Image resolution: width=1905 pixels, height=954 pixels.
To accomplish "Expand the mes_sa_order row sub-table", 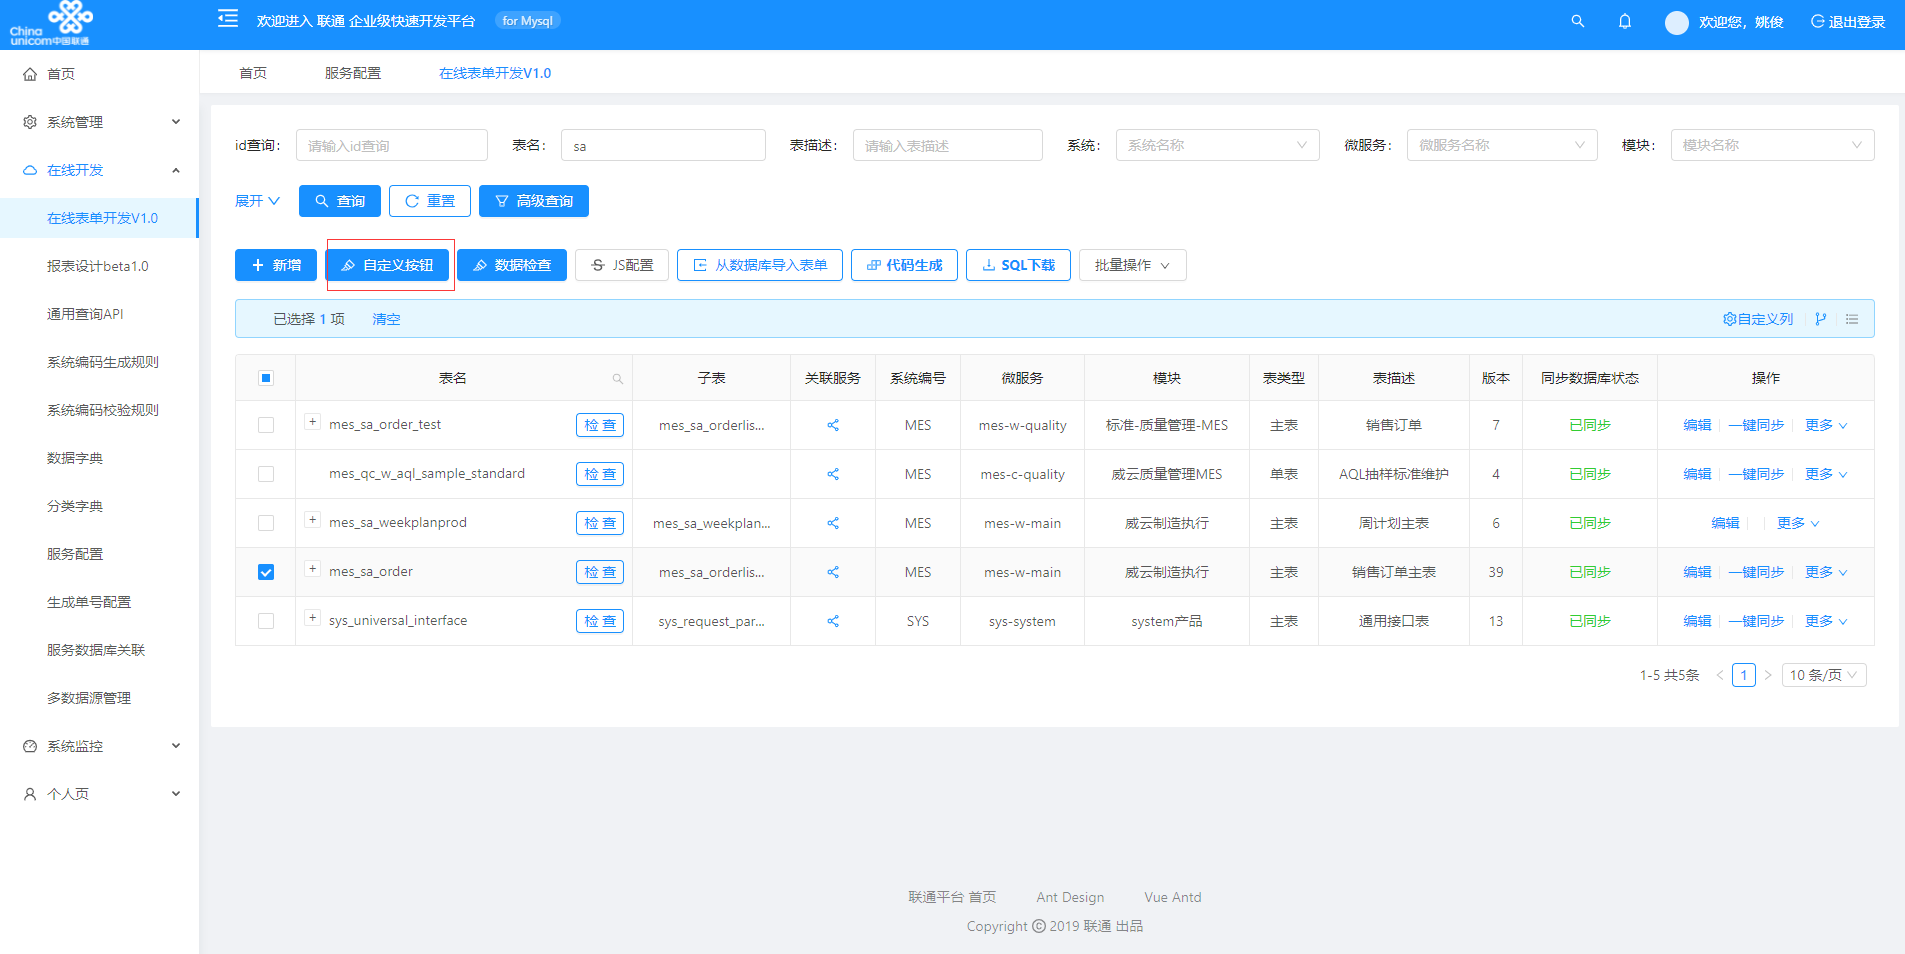I will pyautogui.click(x=313, y=569).
